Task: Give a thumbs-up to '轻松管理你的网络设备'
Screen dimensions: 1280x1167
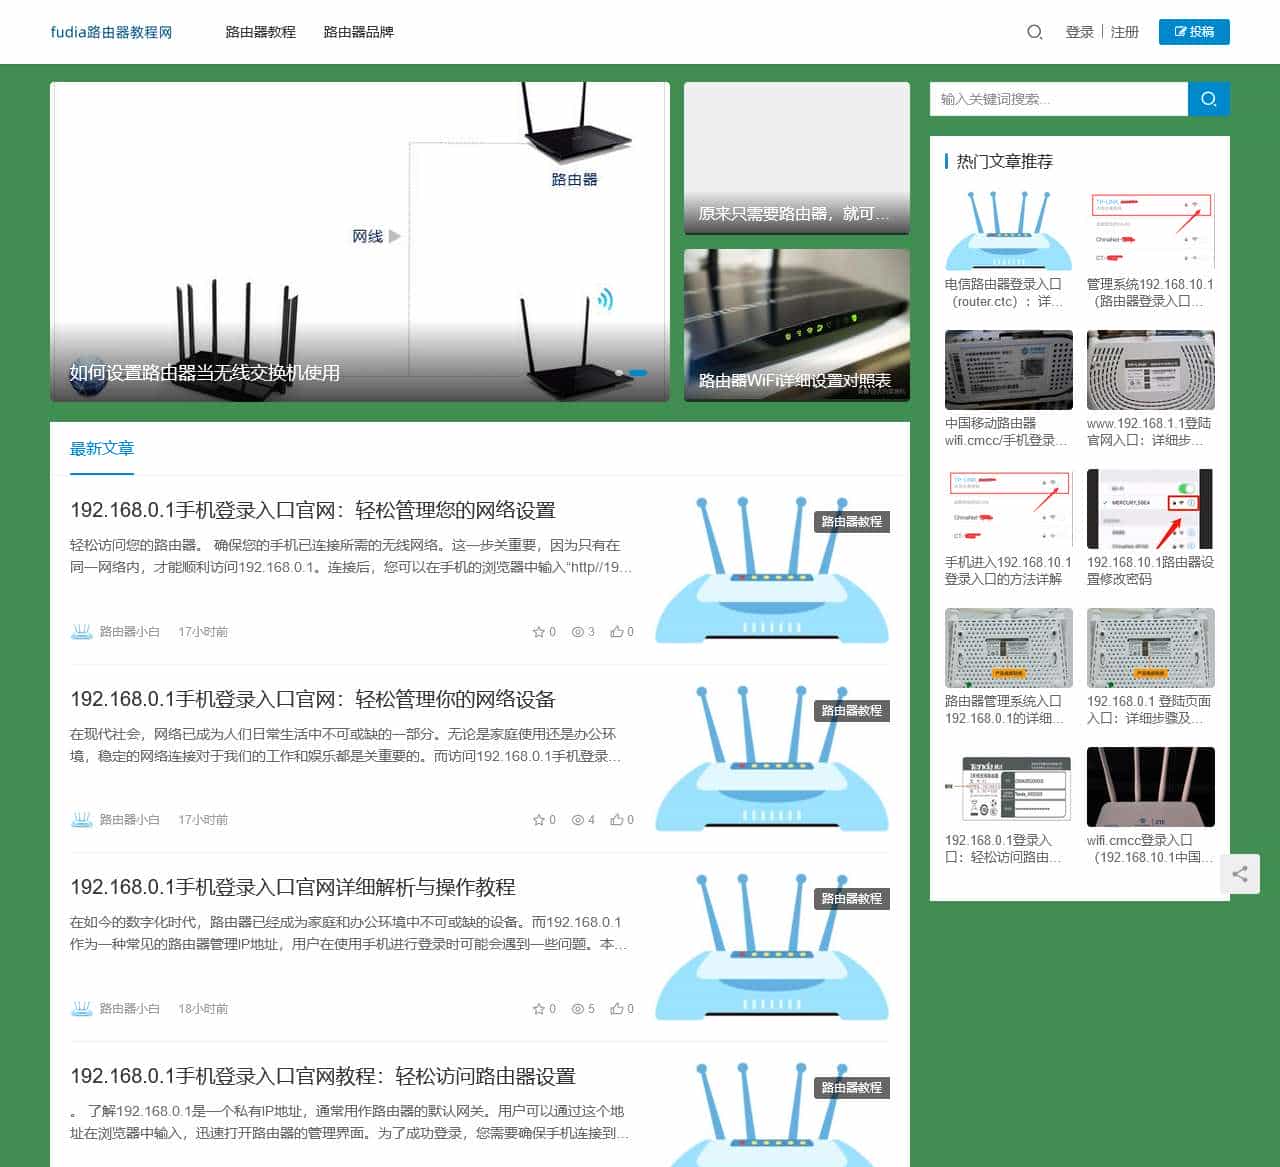Action: [617, 820]
